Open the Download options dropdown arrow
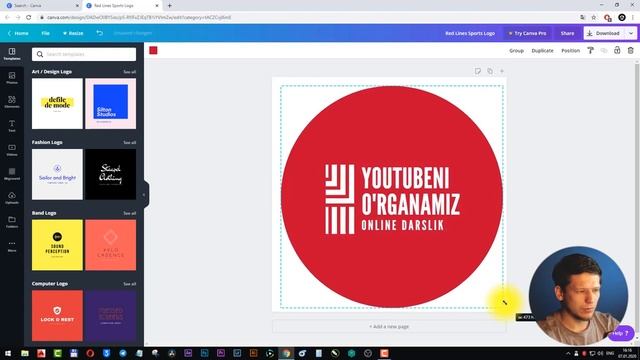640x360 pixels. 631,33
